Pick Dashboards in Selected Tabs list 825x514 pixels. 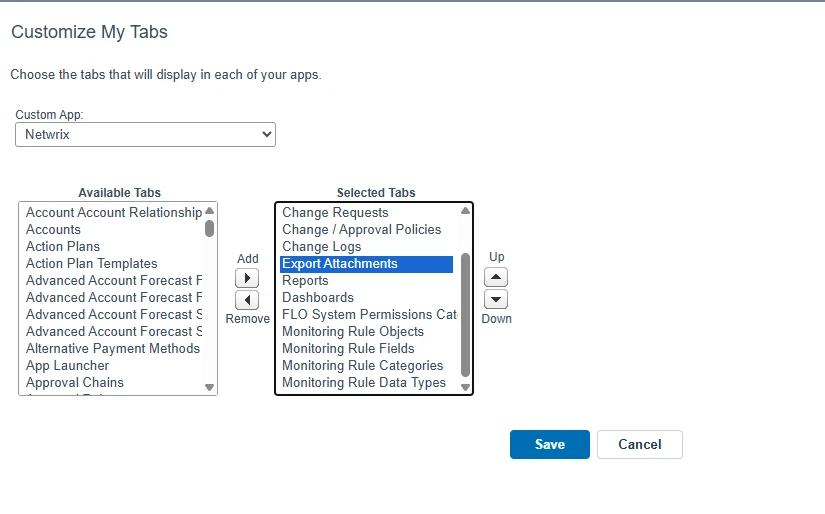point(318,298)
